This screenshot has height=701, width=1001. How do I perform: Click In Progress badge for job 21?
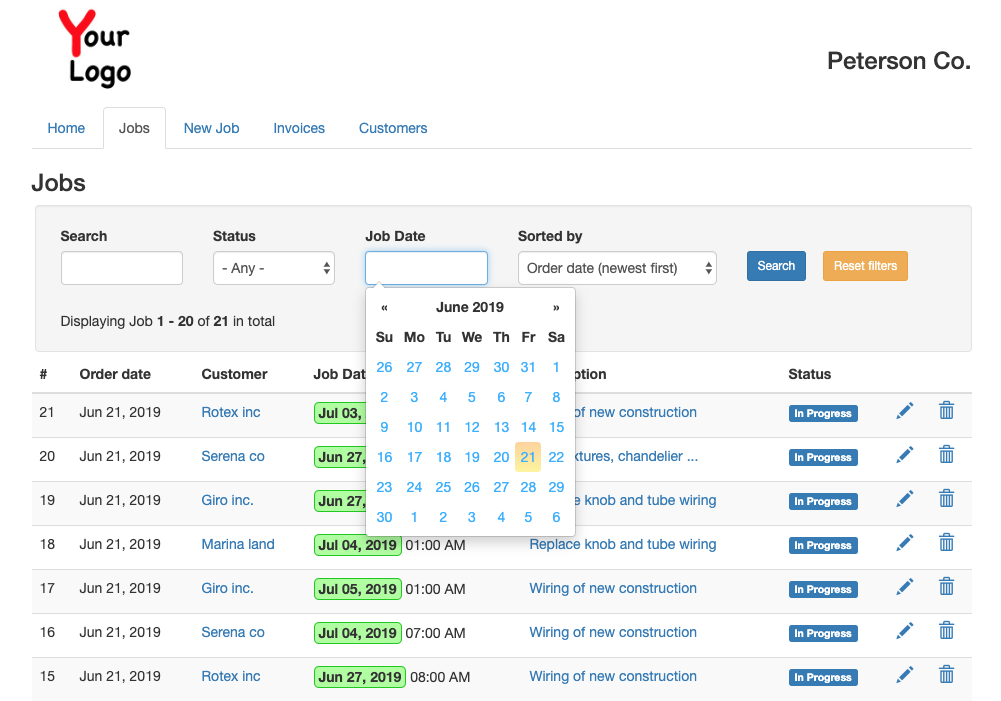tap(823, 414)
